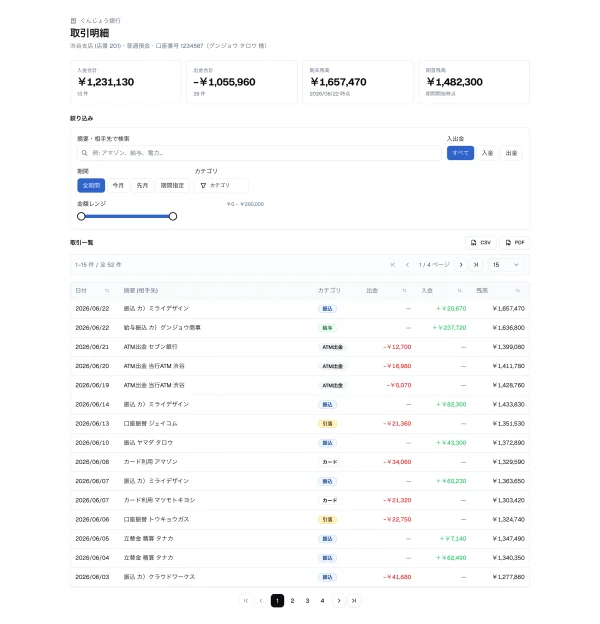The image size is (600, 624).
Task: Select page 3 in bottom pagination
Action: point(308,601)
